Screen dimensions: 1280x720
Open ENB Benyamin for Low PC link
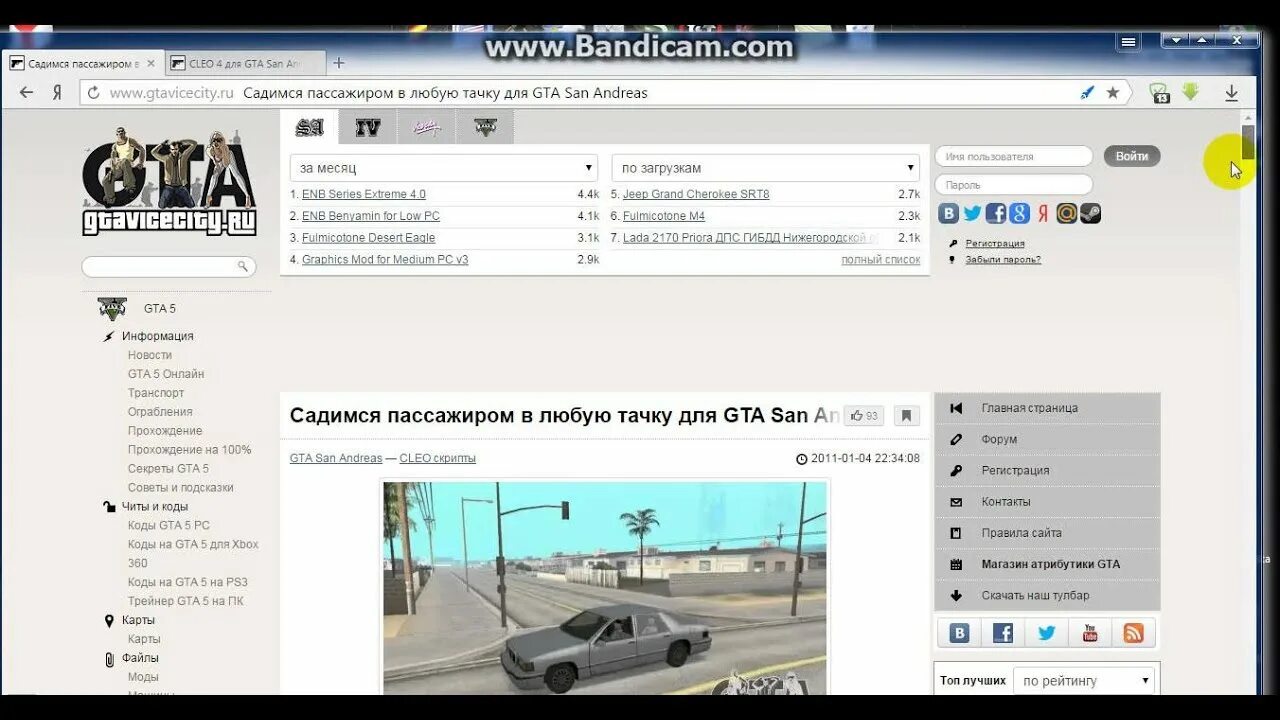coord(371,216)
